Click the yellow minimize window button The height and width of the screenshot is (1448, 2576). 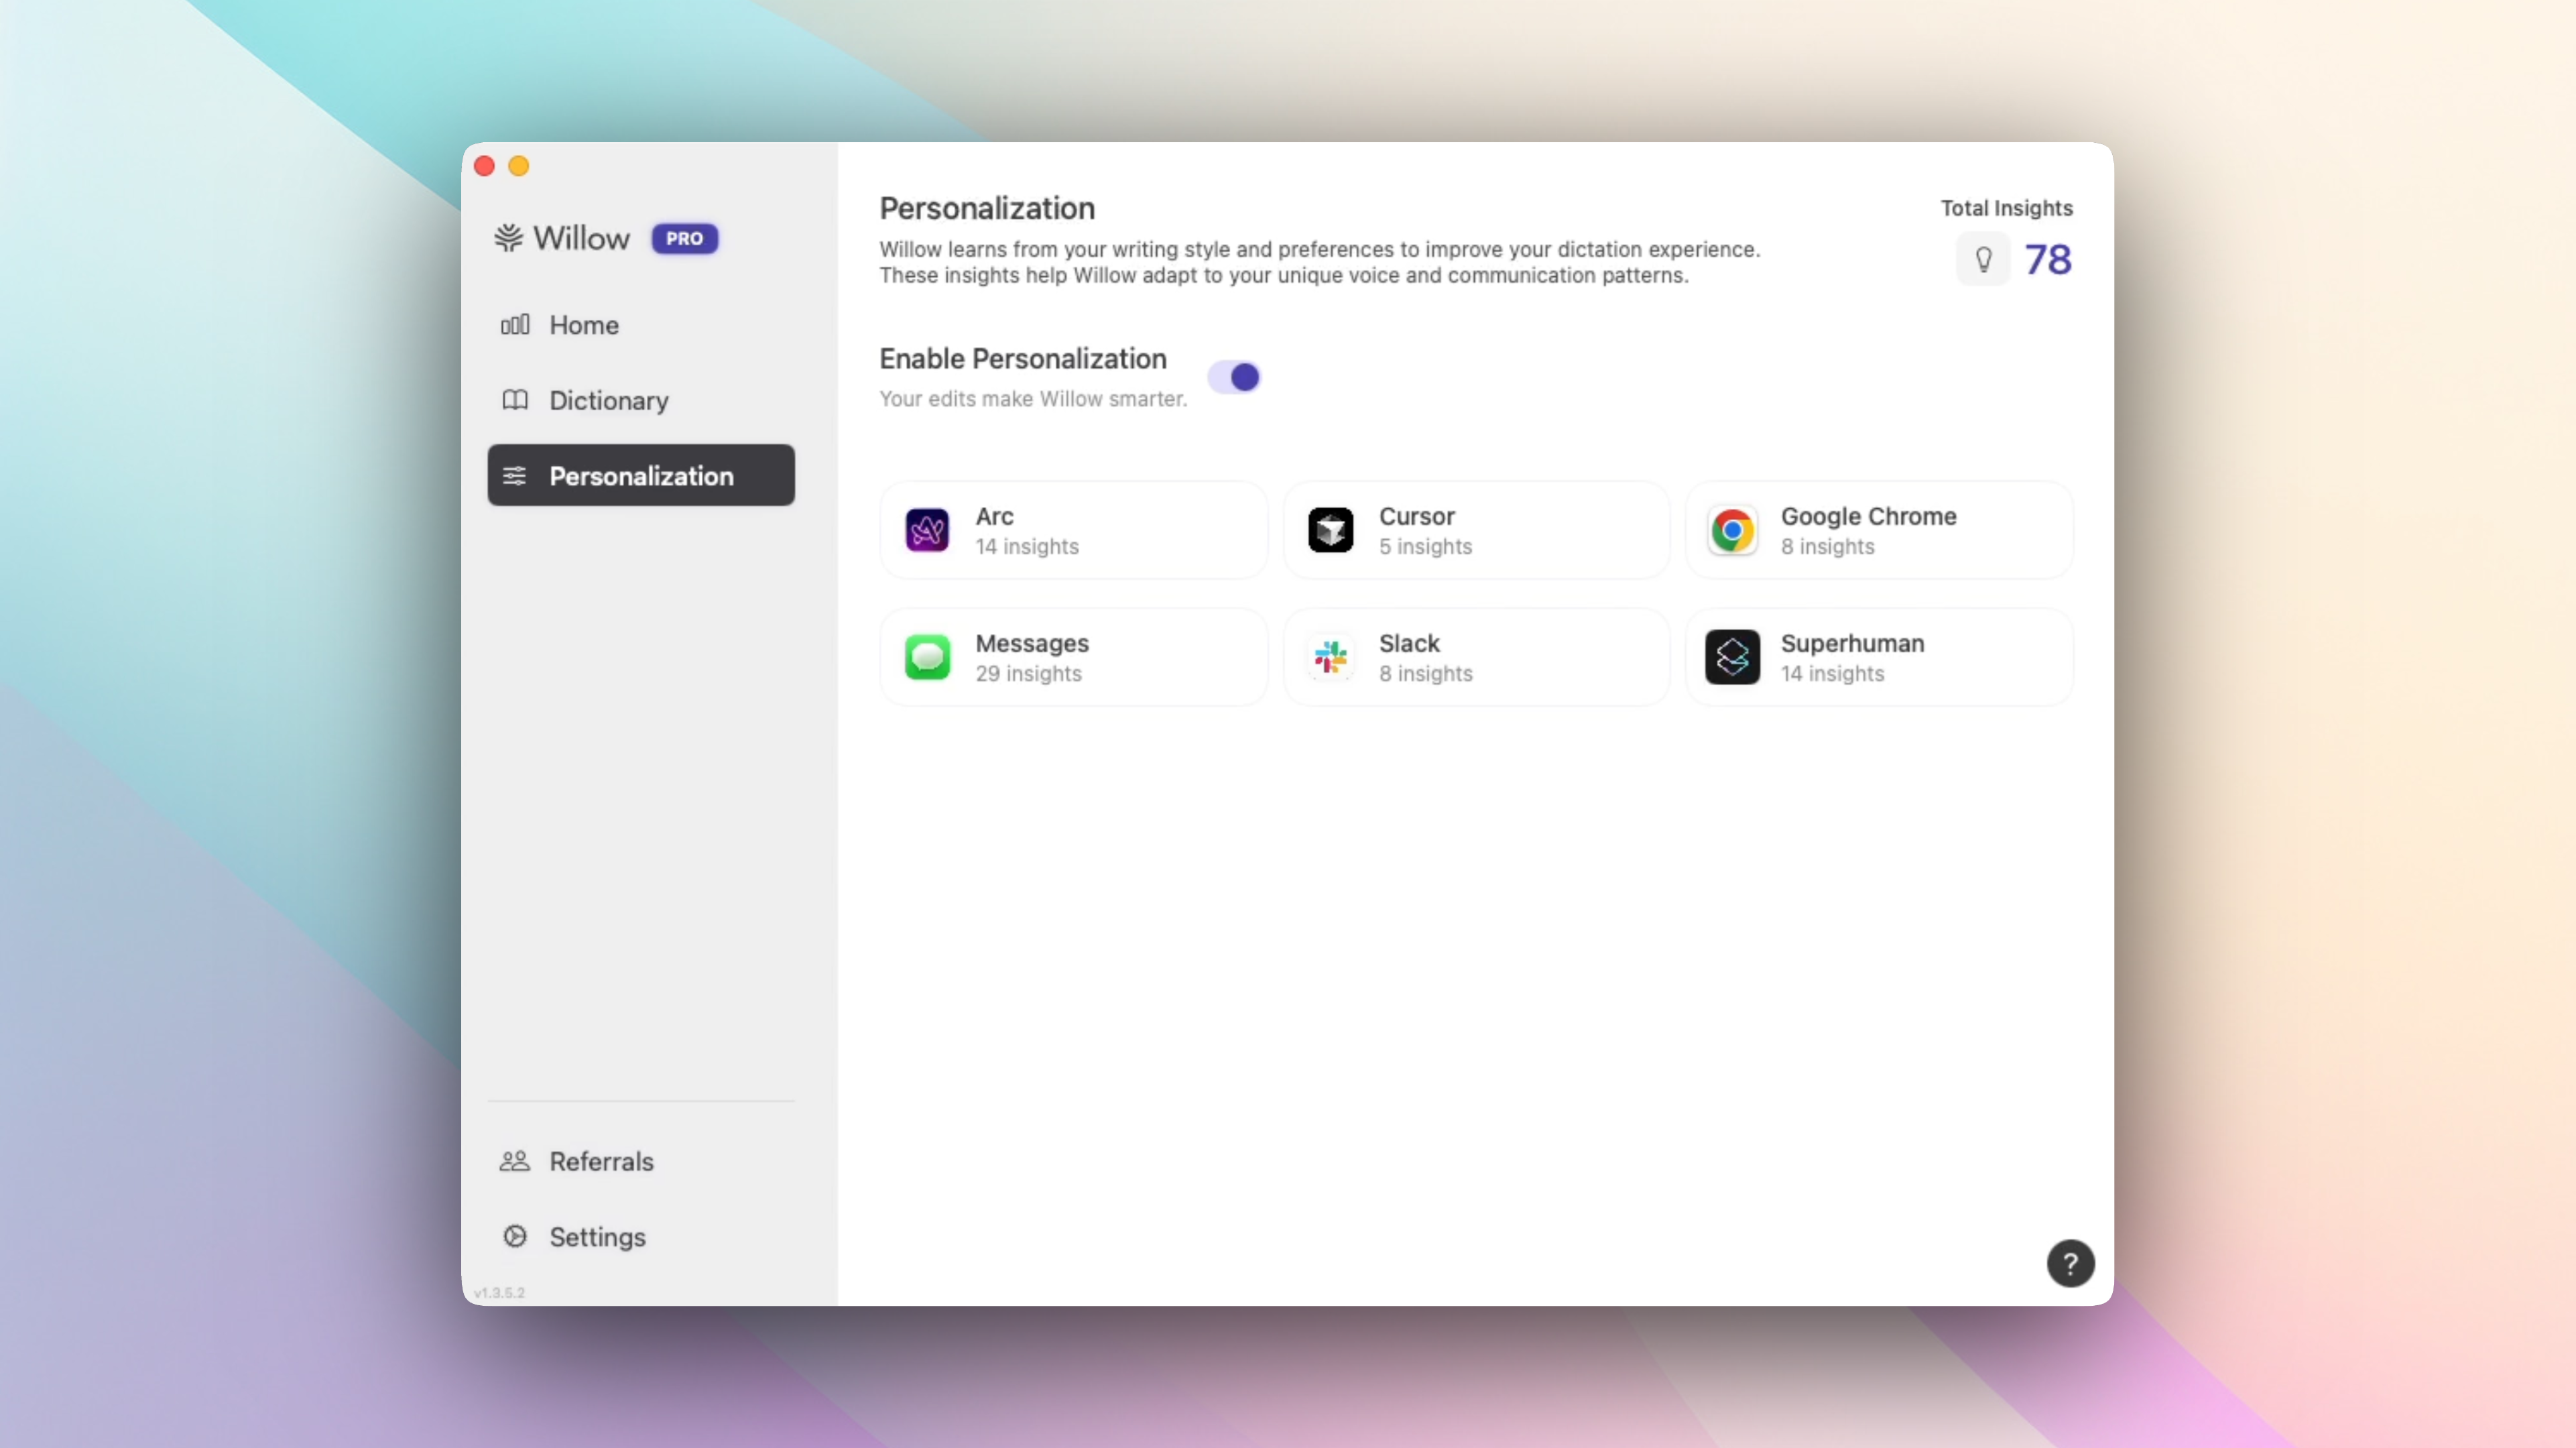tap(518, 166)
